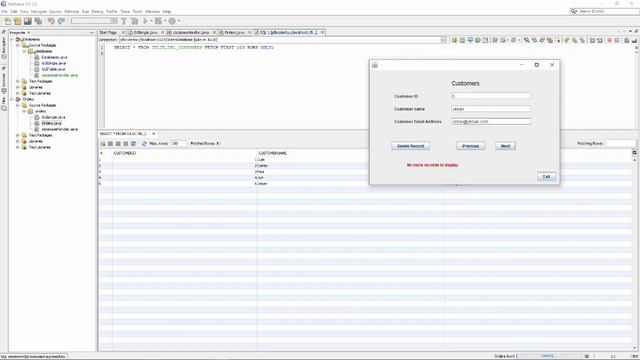Screen dimensions: 640x360
Task: Click the Matching Rows filter field
Action: coord(620,144)
